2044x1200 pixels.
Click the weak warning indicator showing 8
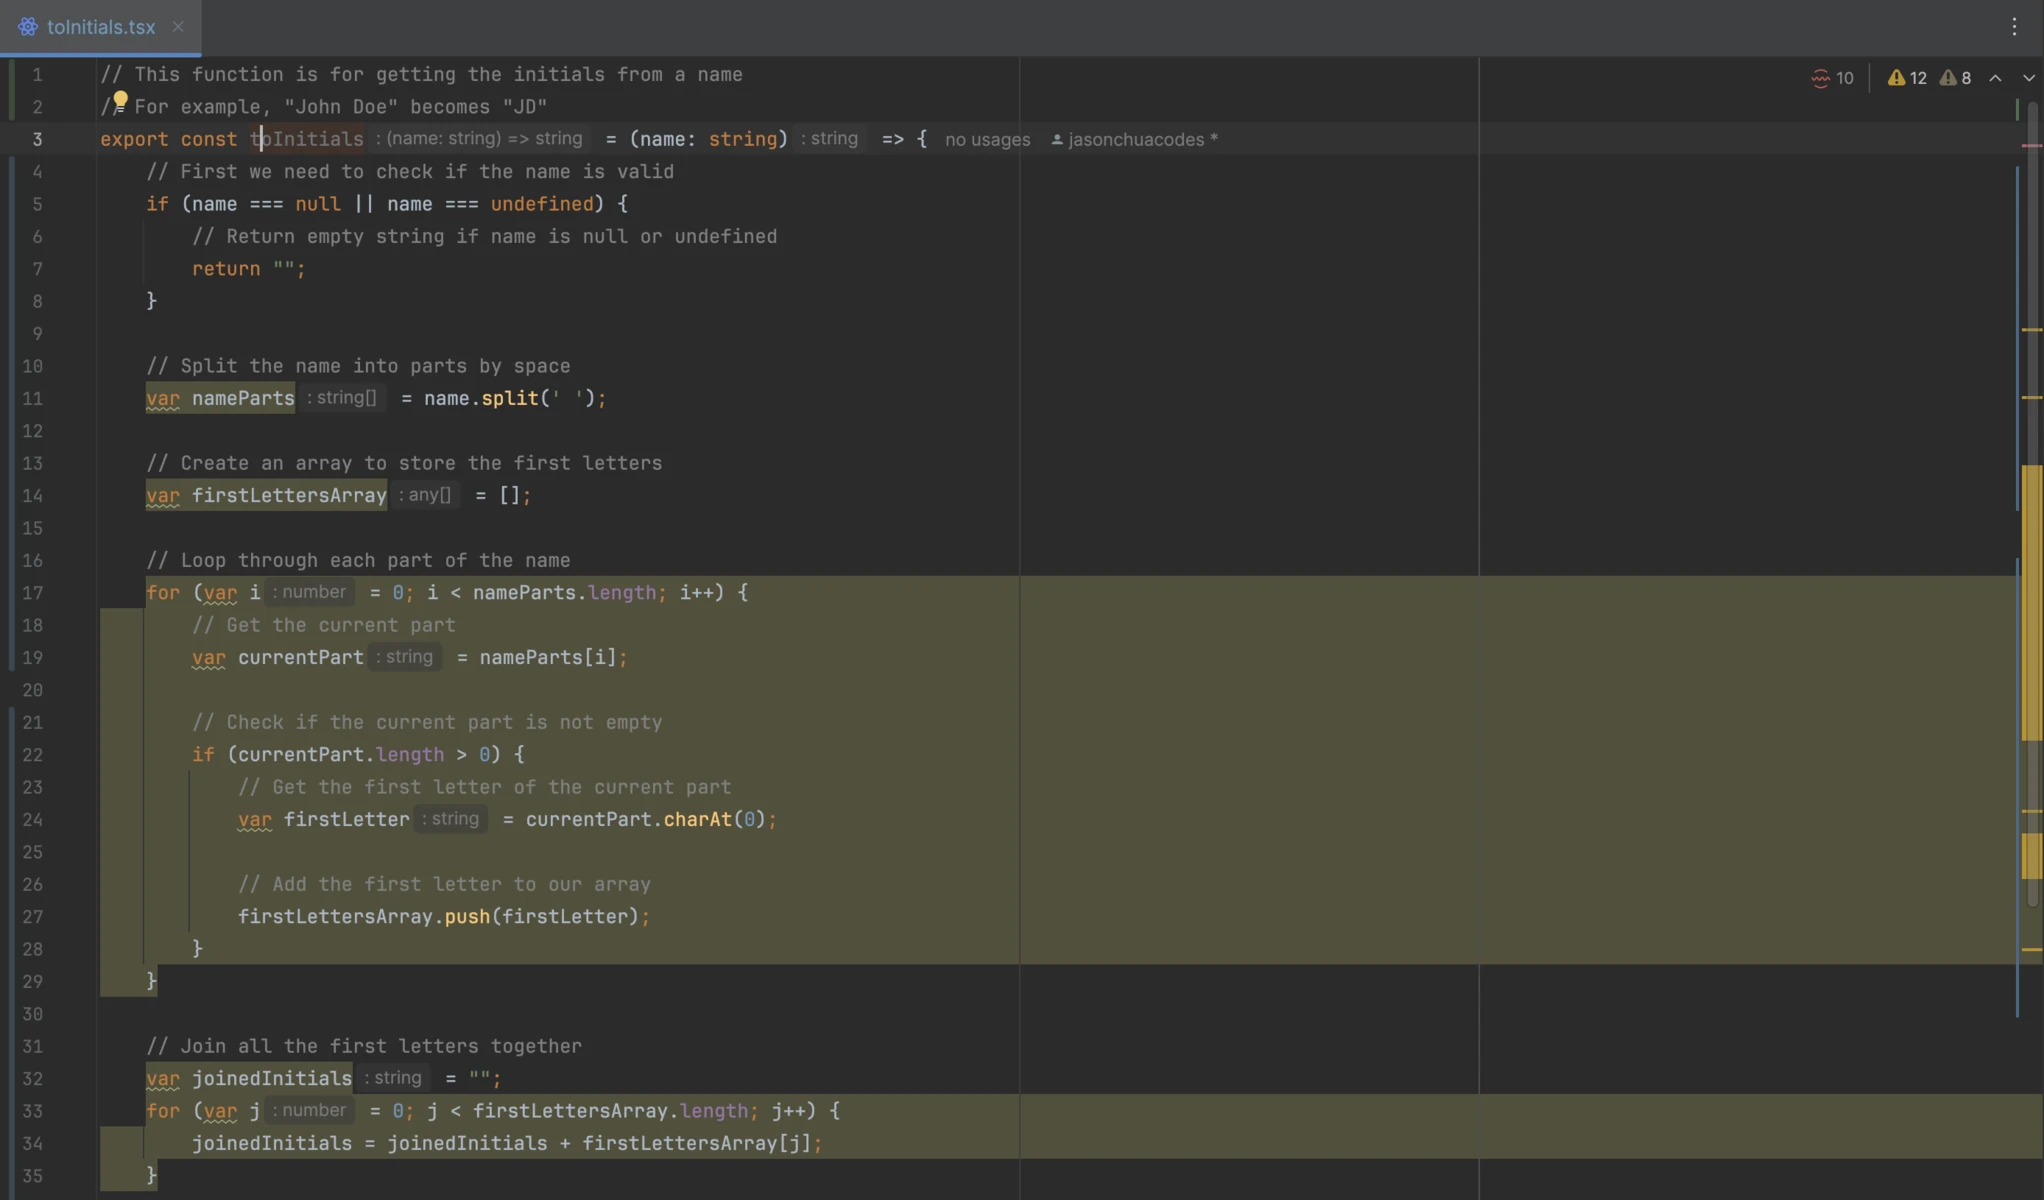click(x=1956, y=78)
